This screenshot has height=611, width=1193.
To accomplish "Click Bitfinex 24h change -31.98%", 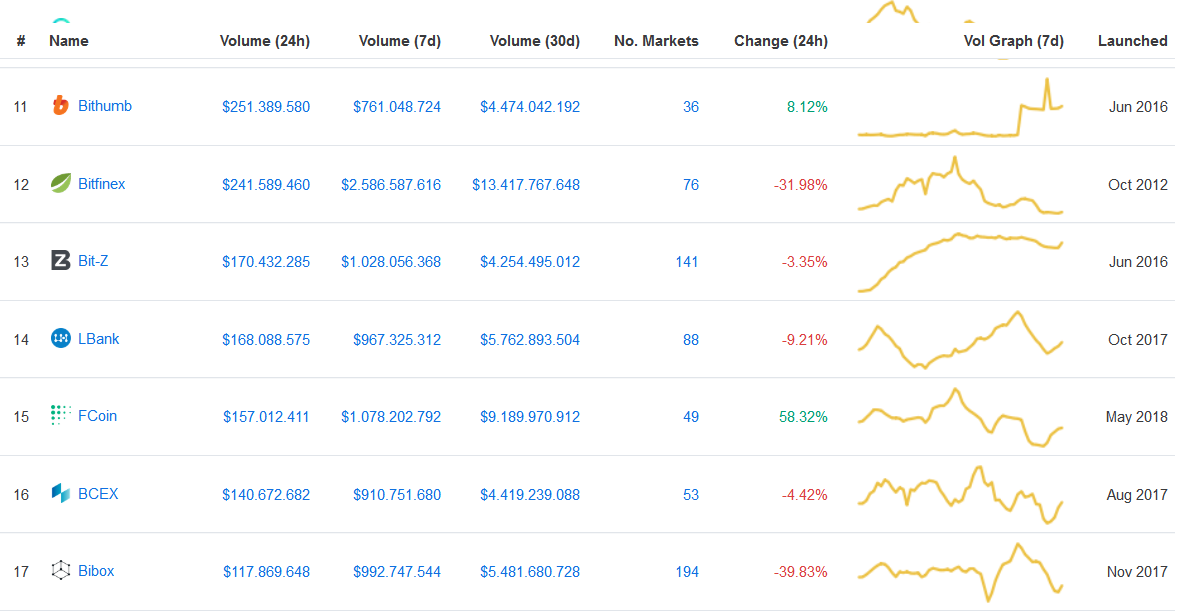I will 800,185.
